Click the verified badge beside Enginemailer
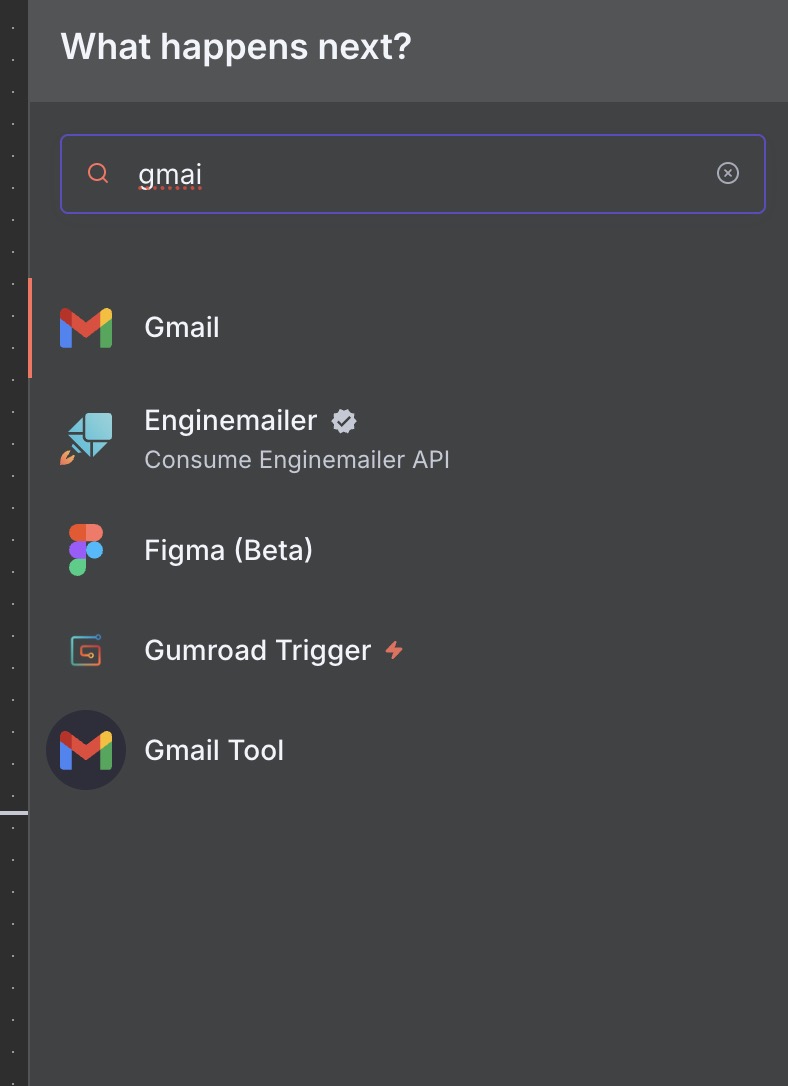Viewport: 788px width, 1086px height. [344, 421]
